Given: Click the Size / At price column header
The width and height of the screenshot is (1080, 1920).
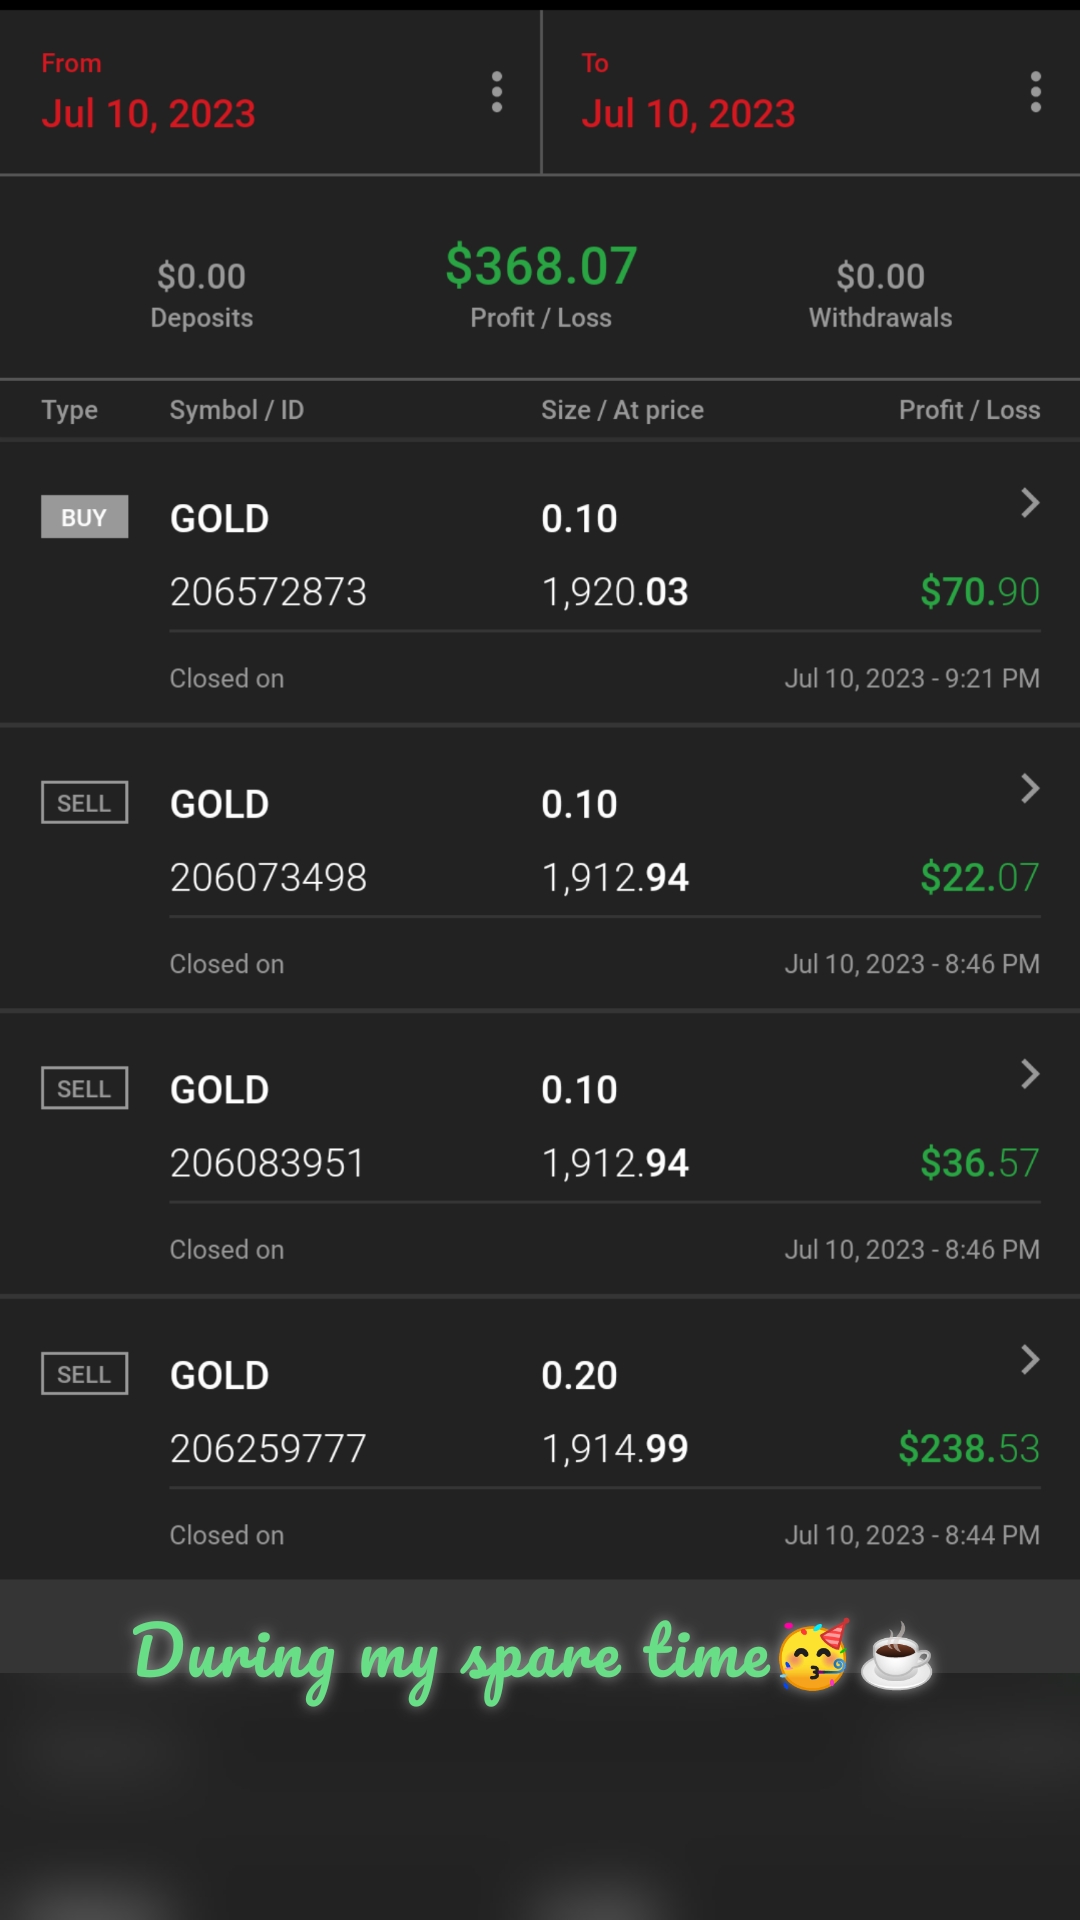Looking at the screenshot, I should tap(622, 410).
